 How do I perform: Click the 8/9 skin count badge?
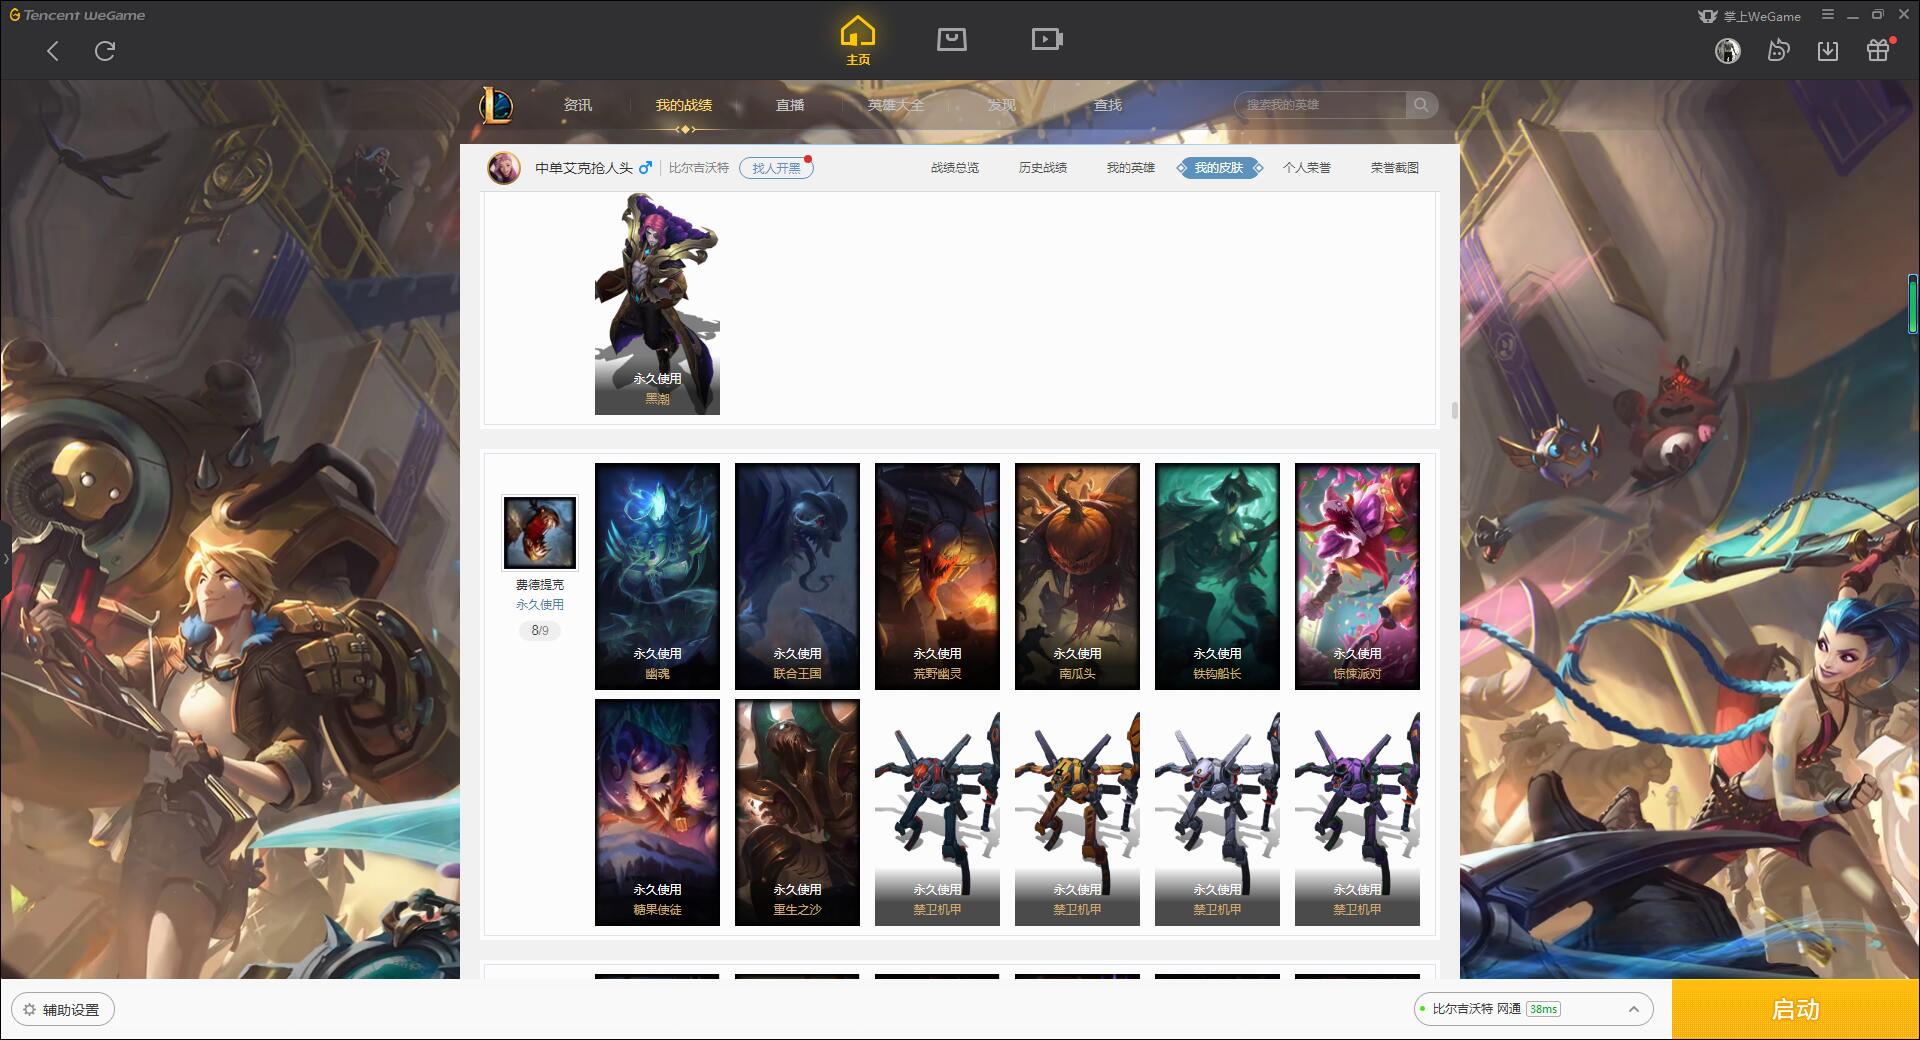540,631
